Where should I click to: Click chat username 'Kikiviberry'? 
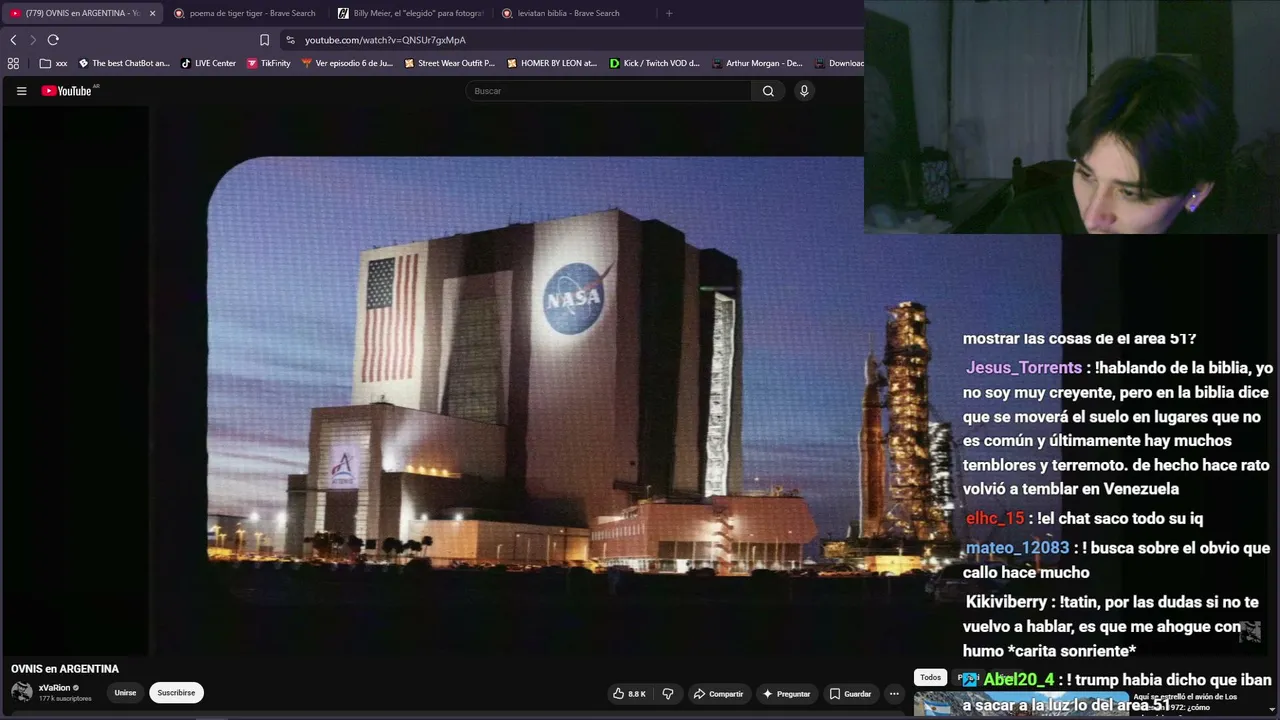pyautogui.click(x=1006, y=602)
